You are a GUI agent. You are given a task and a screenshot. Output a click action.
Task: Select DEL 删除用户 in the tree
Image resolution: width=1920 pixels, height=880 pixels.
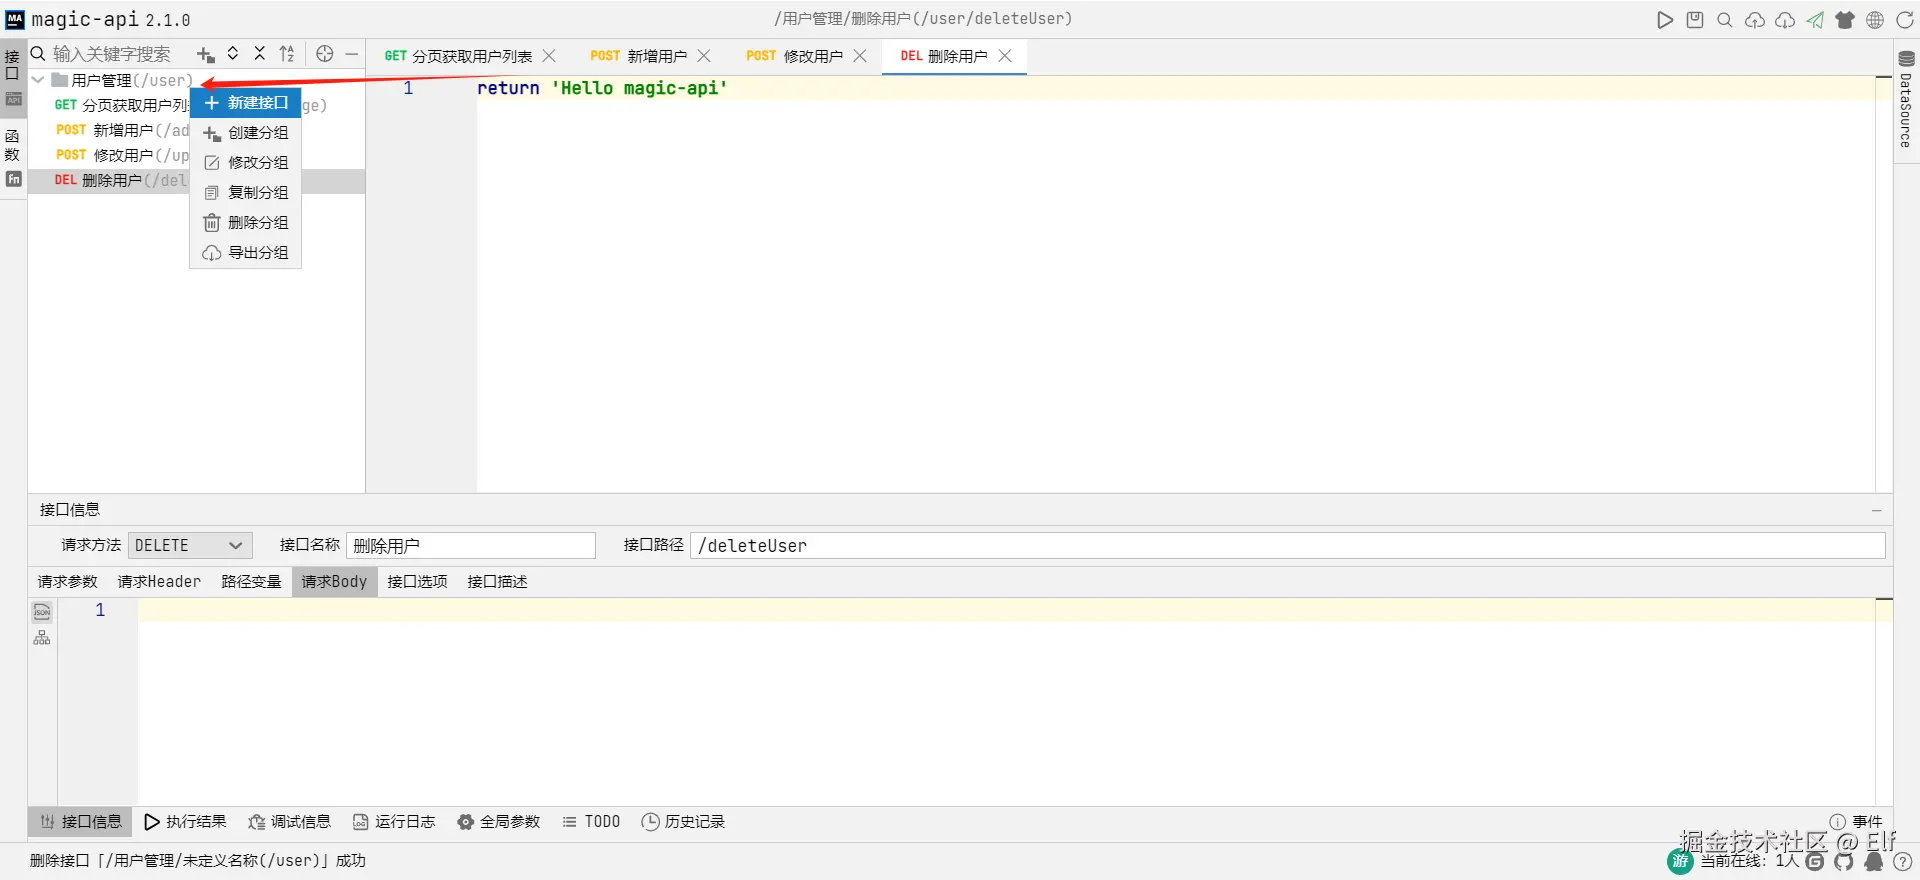coord(196,180)
